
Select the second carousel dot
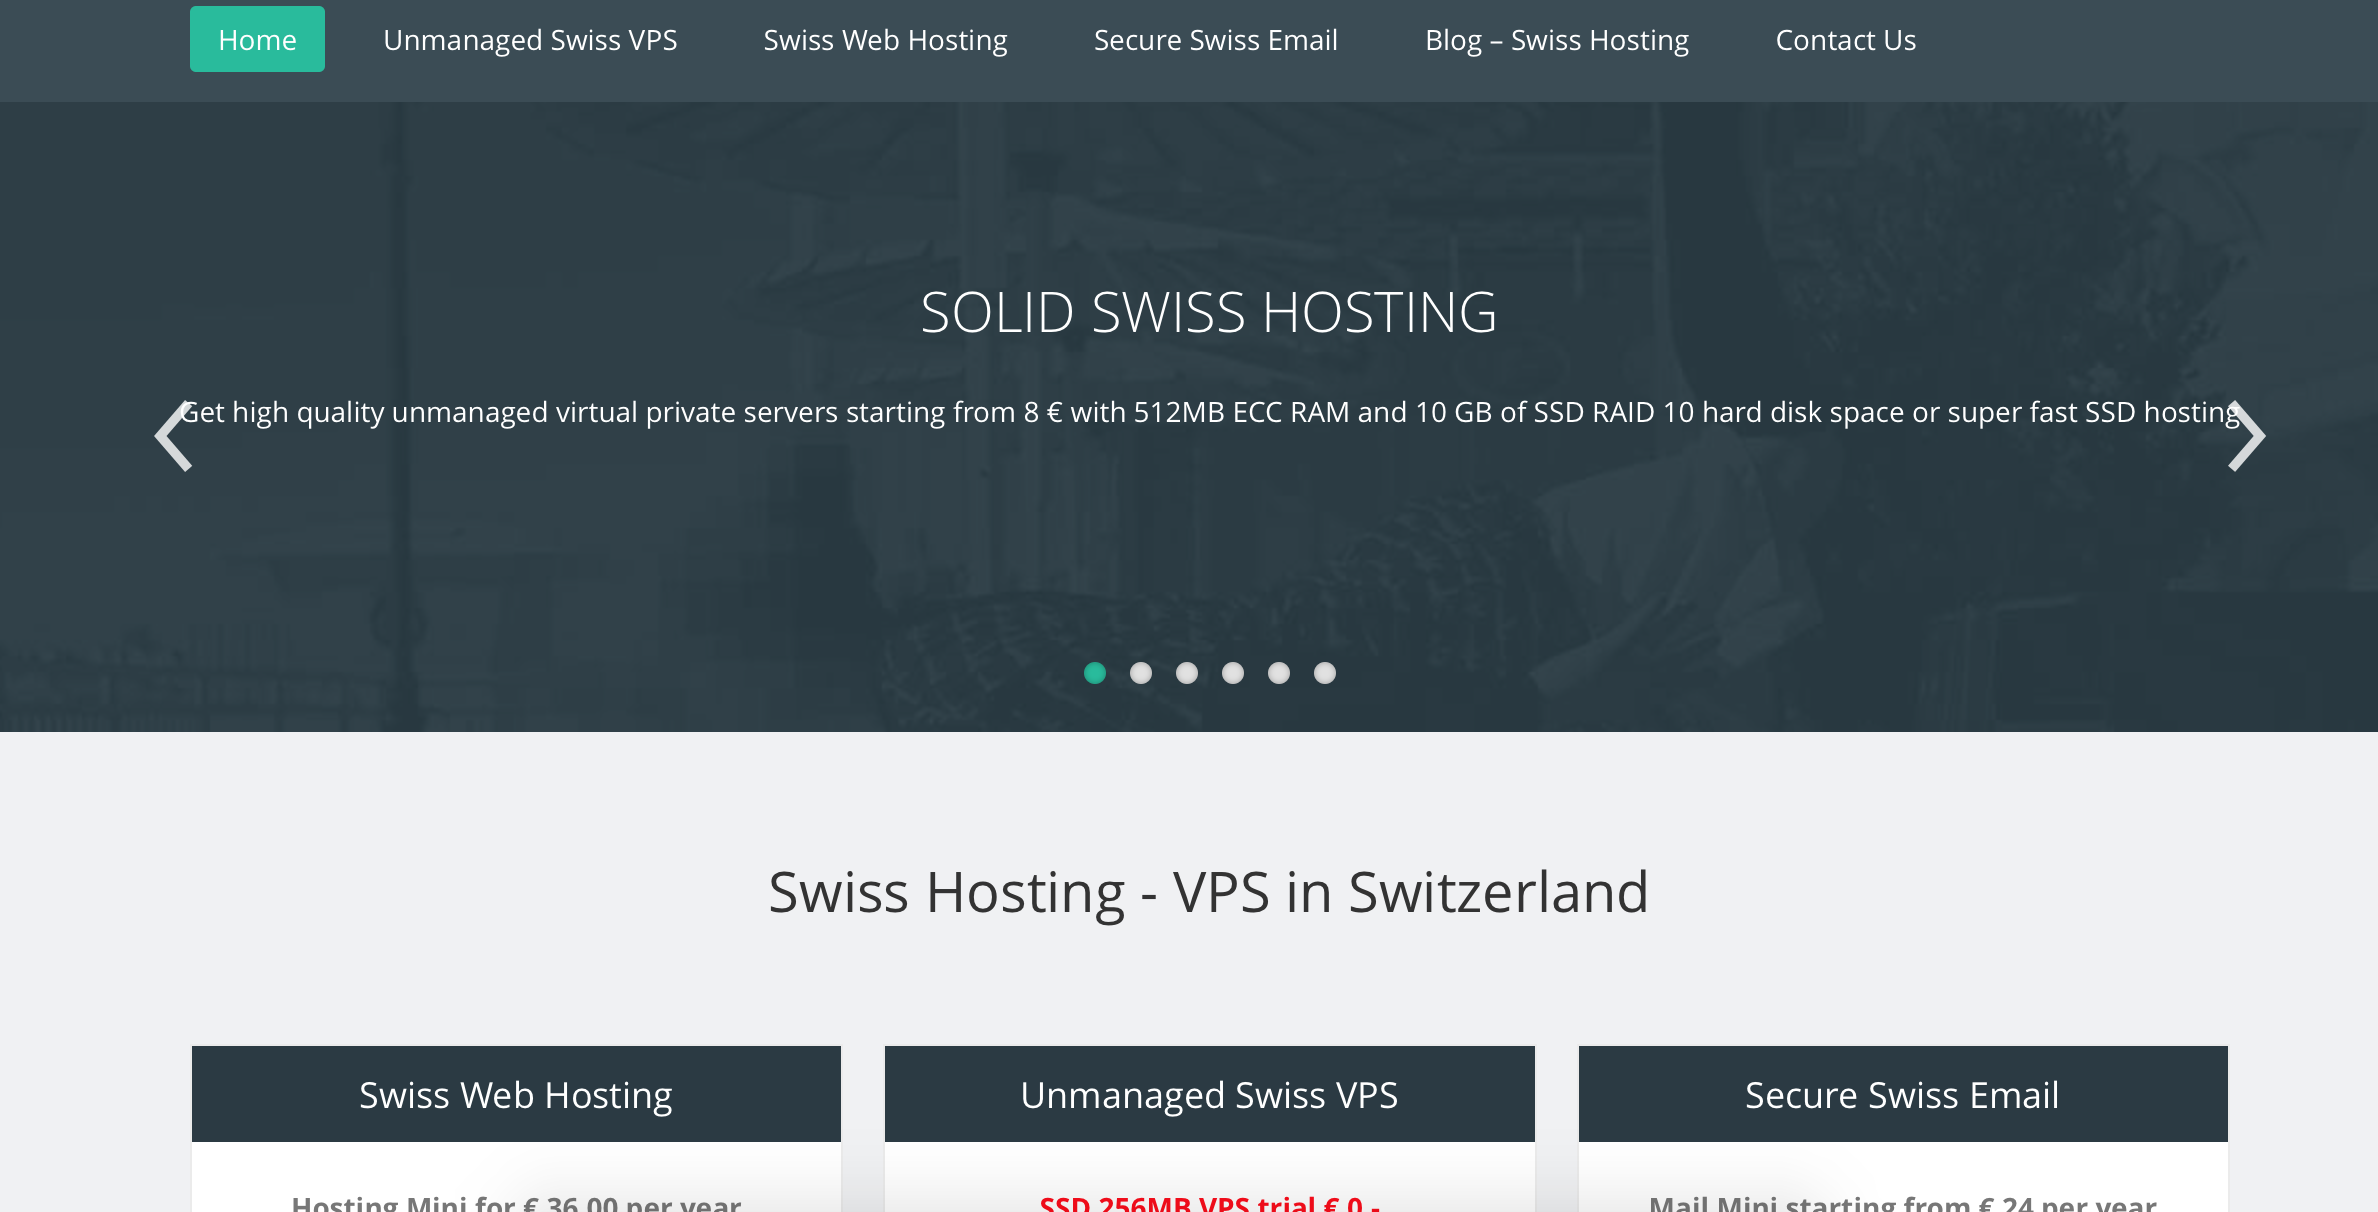click(1141, 673)
